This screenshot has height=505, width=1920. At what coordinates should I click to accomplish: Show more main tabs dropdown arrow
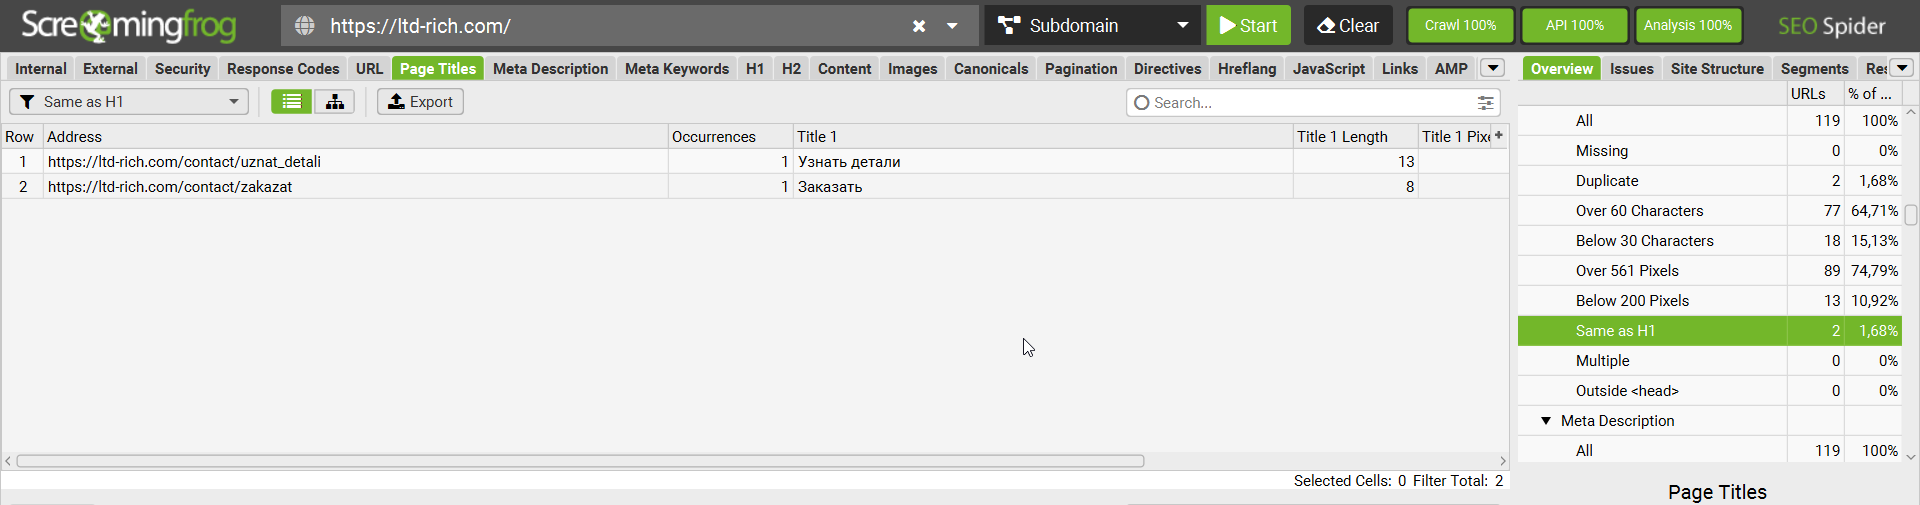tap(1492, 68)
